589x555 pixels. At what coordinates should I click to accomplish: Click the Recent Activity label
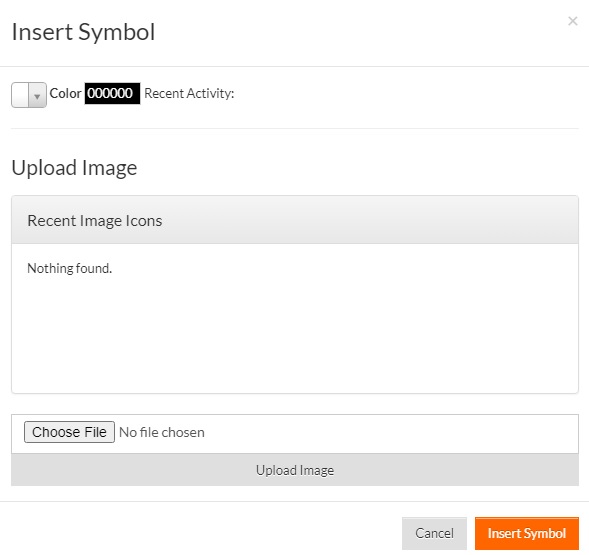click(189, 93)
